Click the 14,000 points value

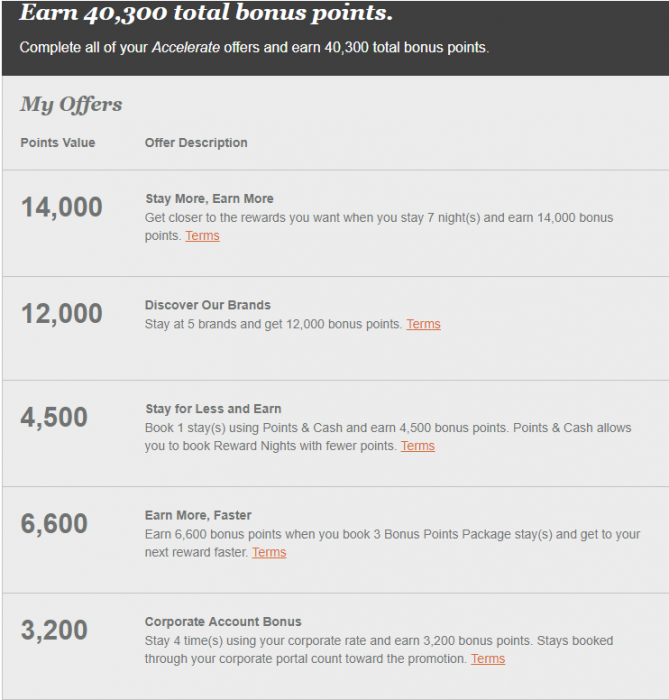pyautogui.click(x=61, y=208)
